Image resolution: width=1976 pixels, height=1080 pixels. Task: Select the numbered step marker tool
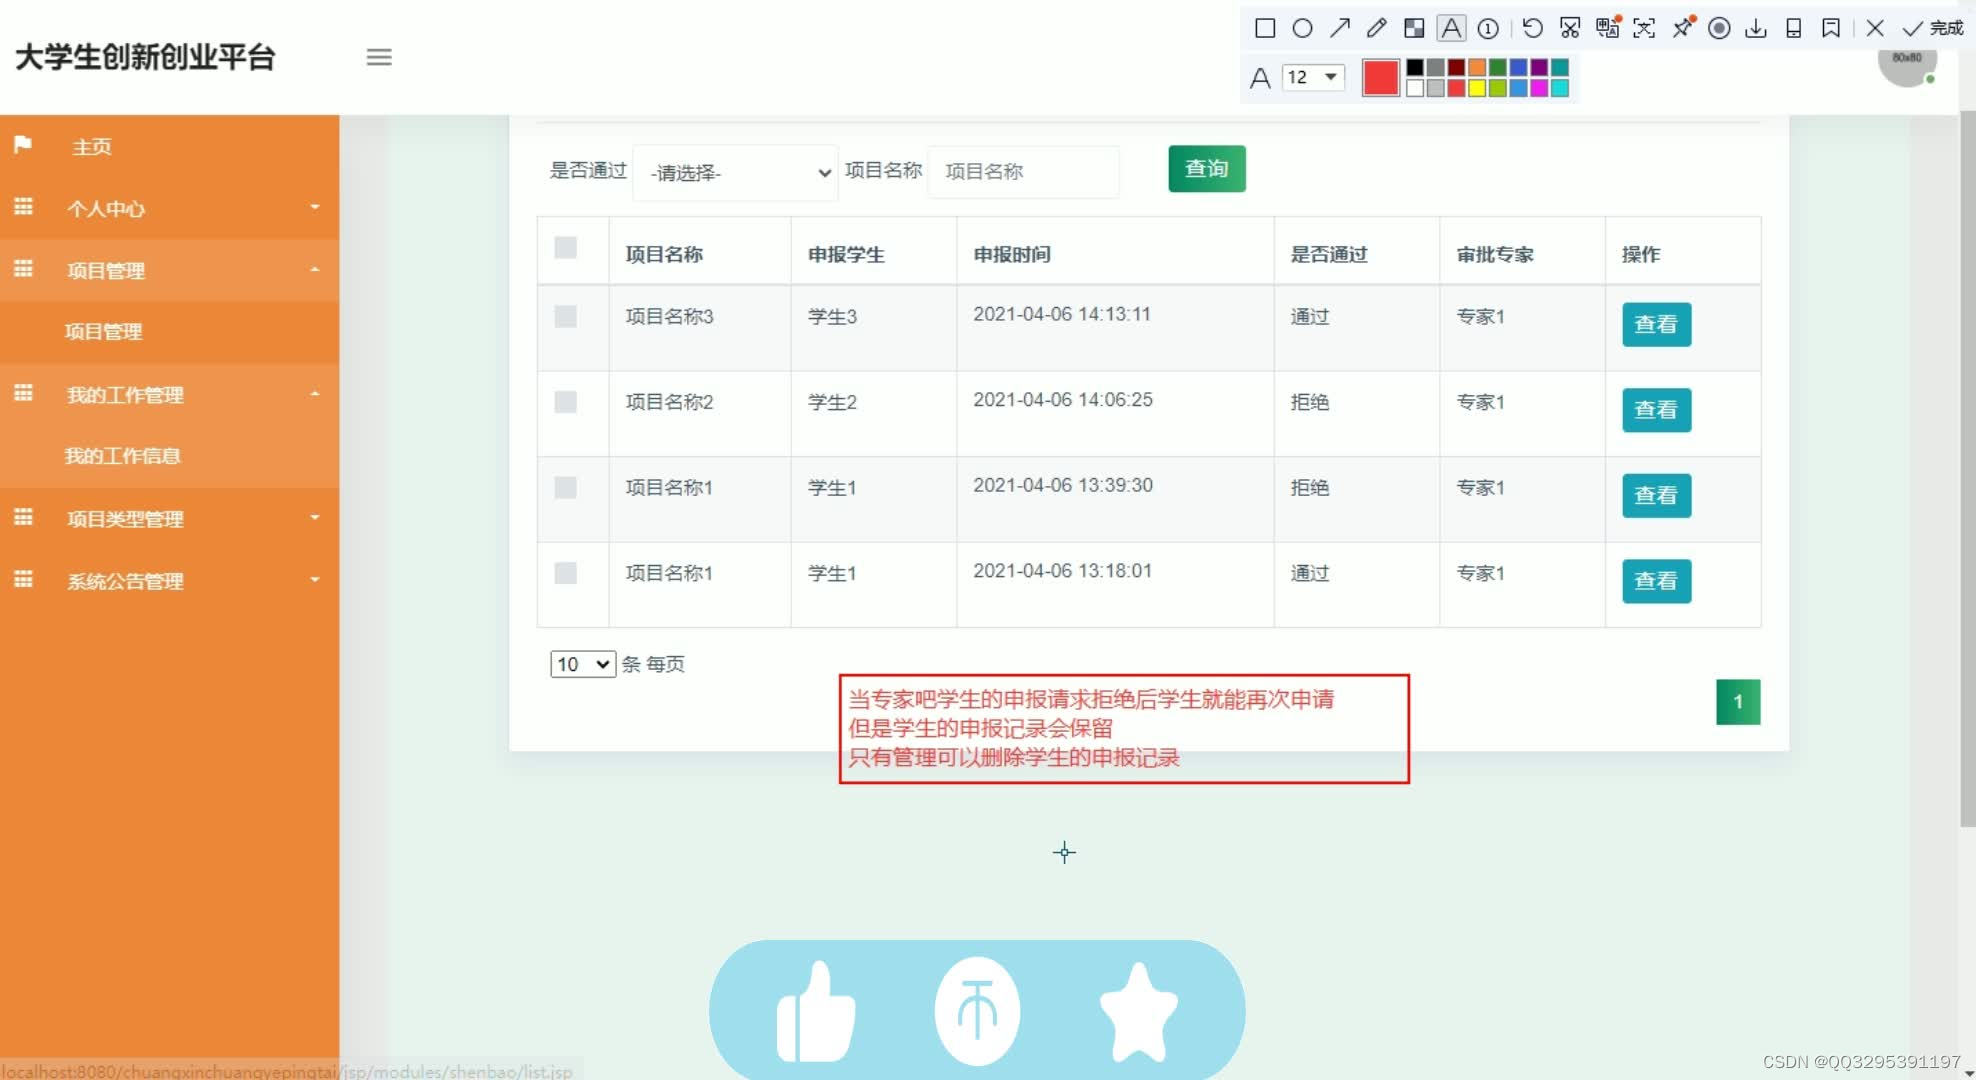[x=1488, y=28]
